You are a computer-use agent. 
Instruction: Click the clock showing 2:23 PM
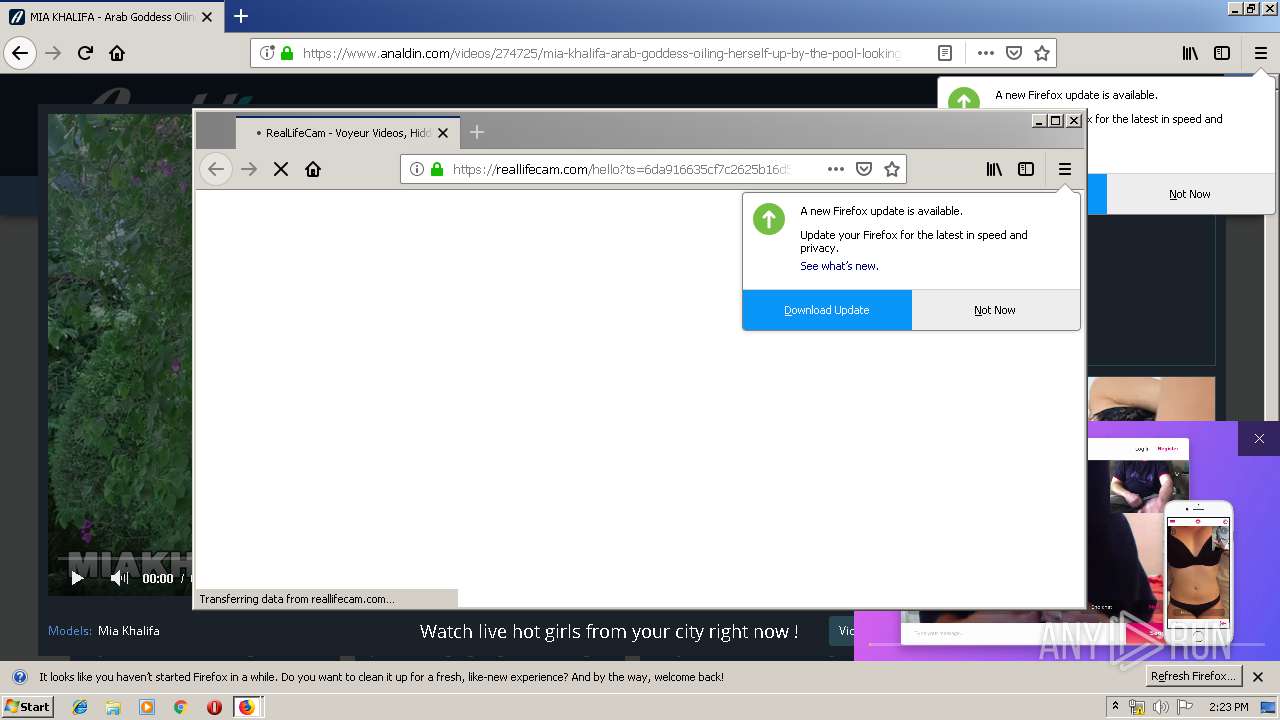click(x=1229, y=707)
